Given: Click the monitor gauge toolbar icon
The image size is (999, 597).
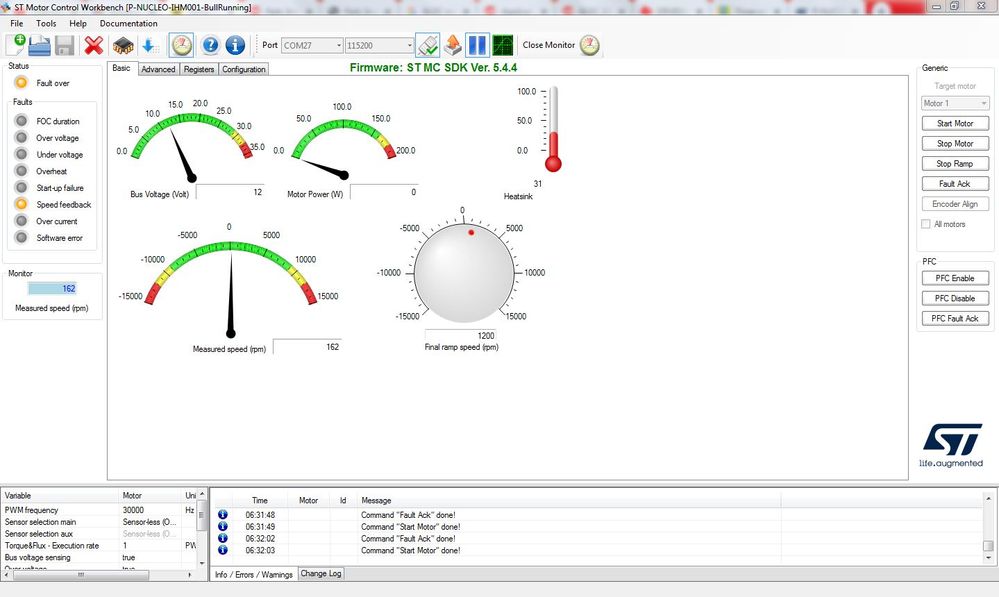Looking at the screenshot, I should 182,45.
